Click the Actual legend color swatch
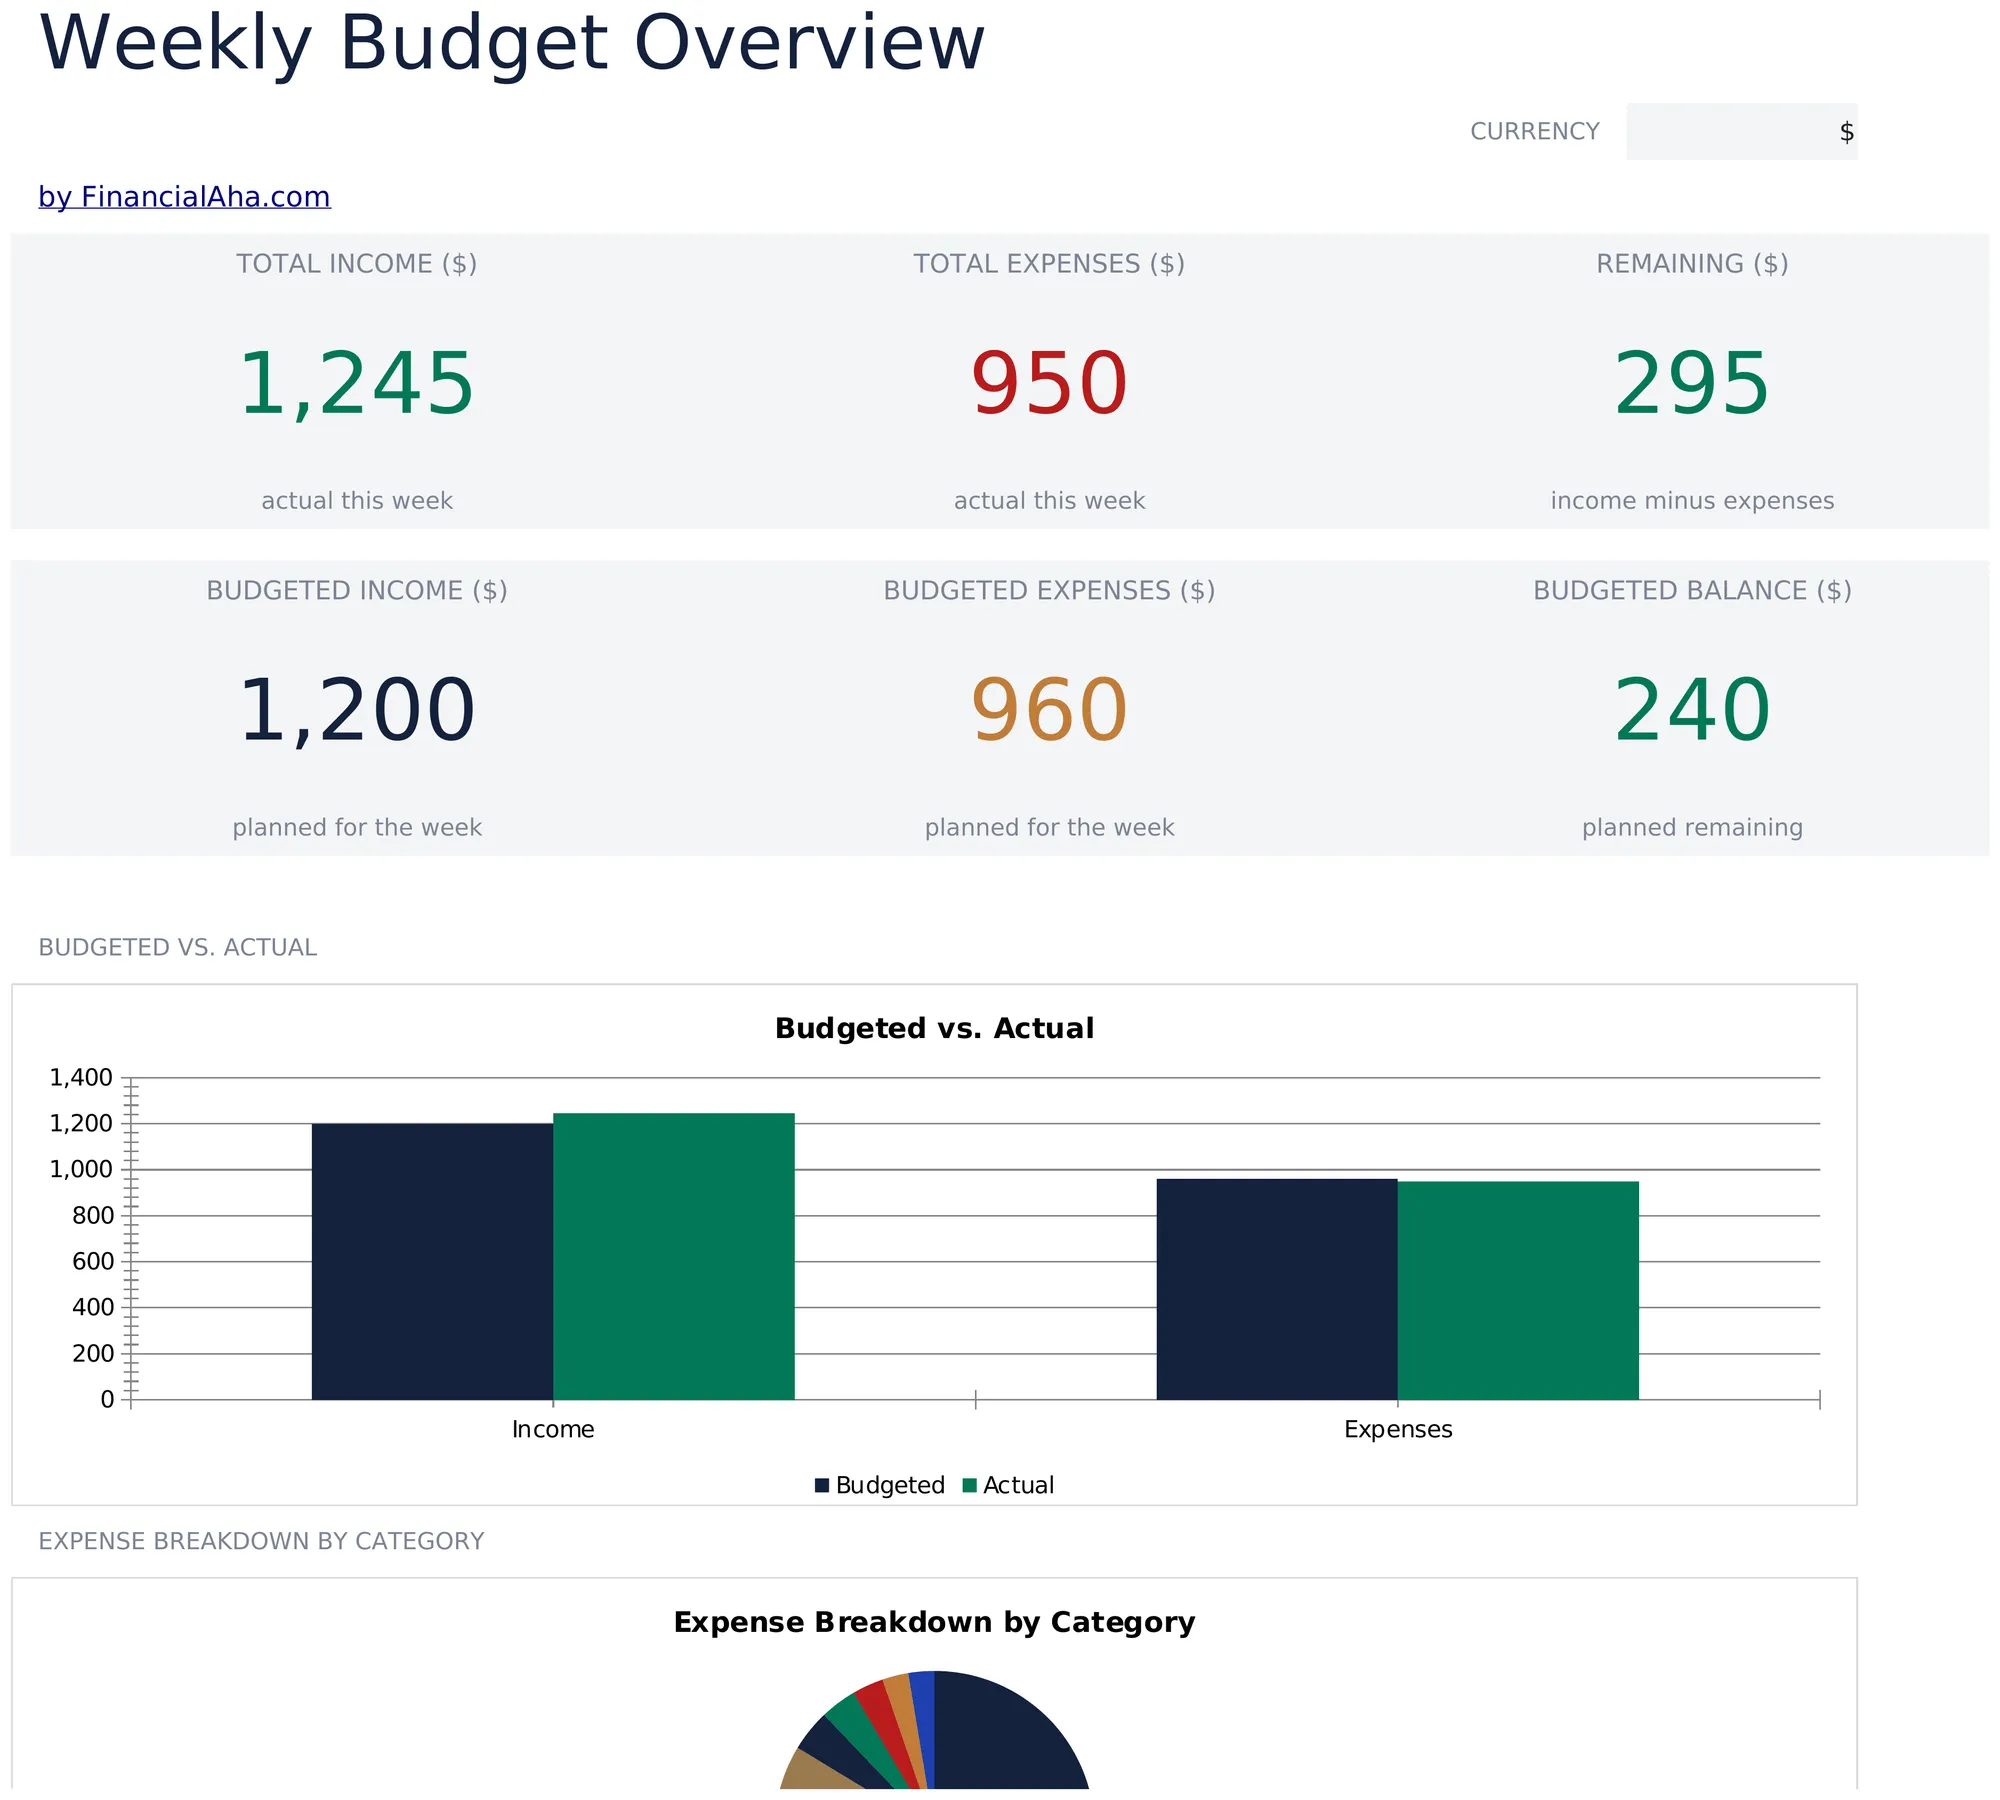 (969, 1485)
